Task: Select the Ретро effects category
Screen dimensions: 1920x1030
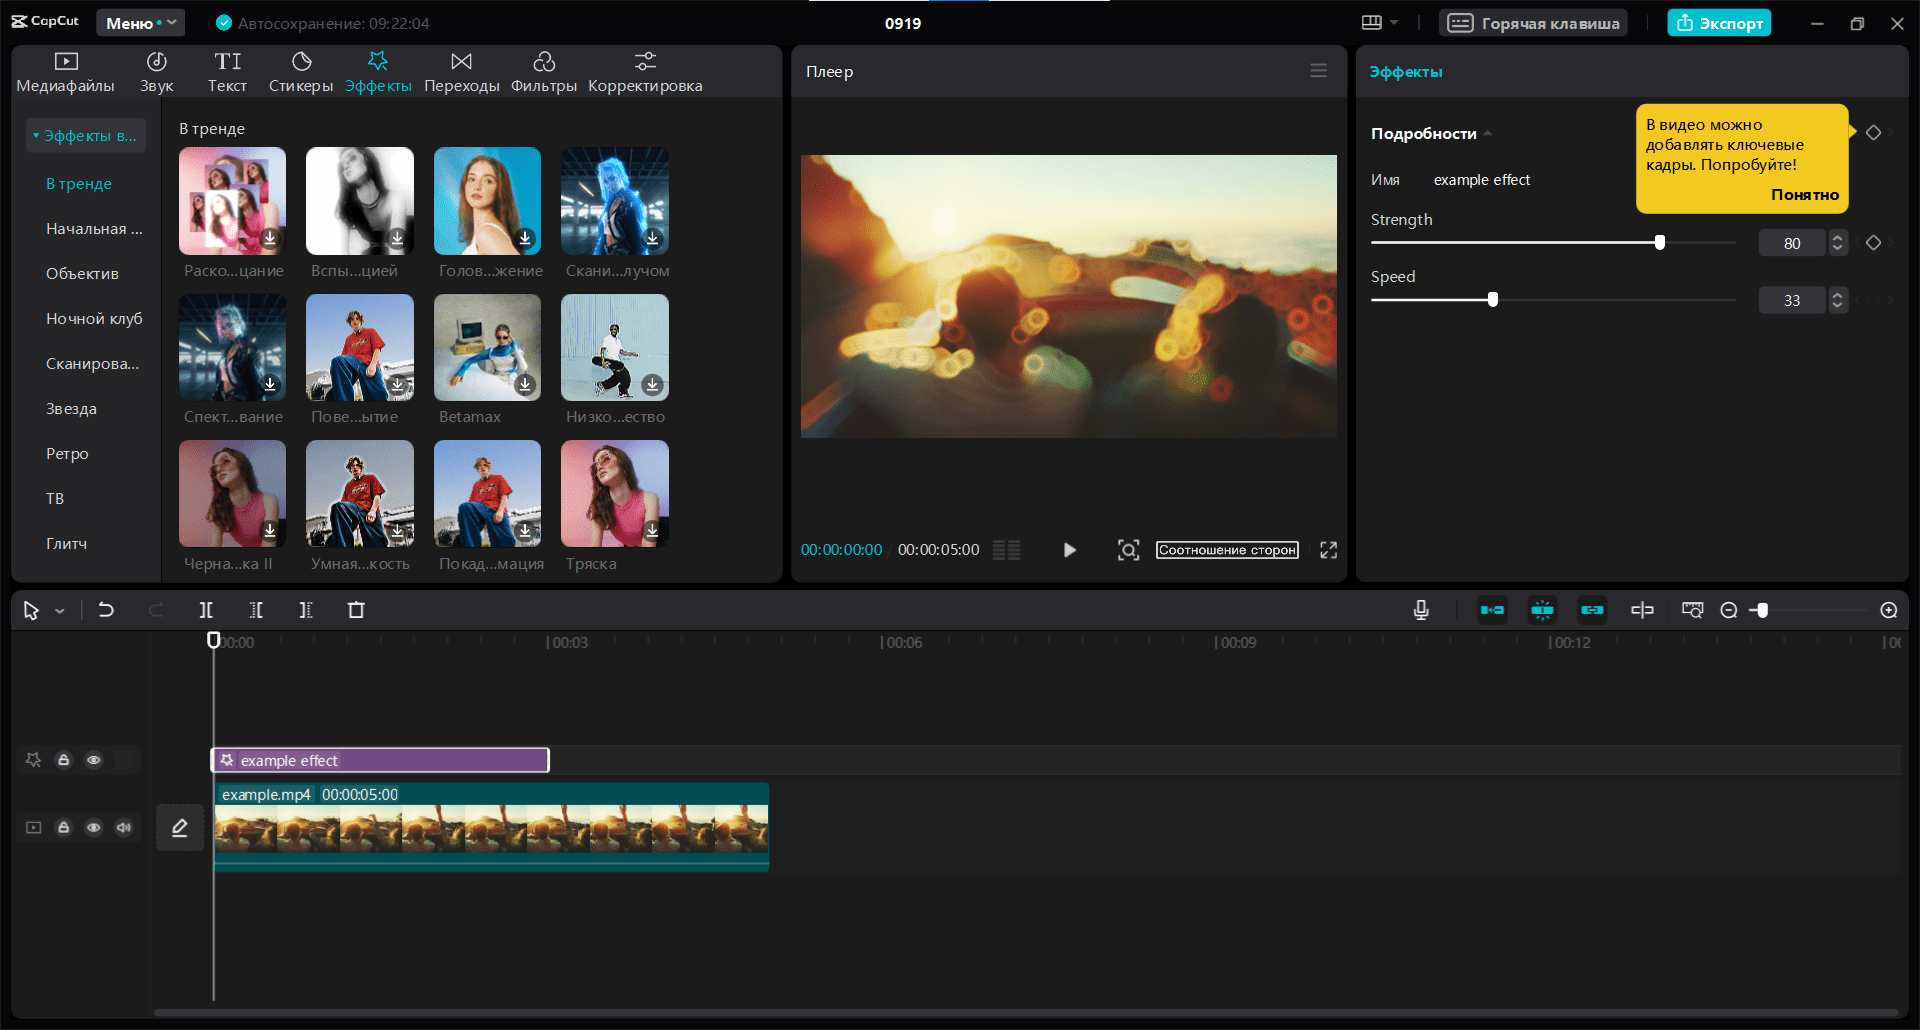Action: pyautogui.click(x=67, y=454)
